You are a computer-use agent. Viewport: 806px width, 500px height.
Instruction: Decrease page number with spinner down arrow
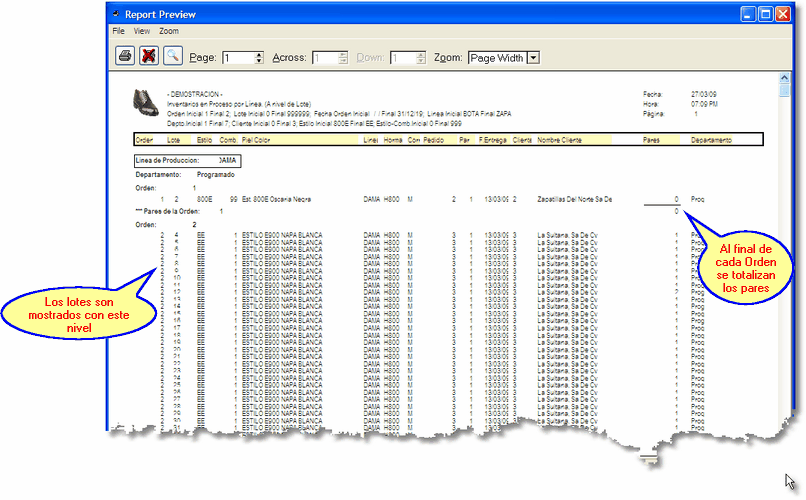click(259, 62)
